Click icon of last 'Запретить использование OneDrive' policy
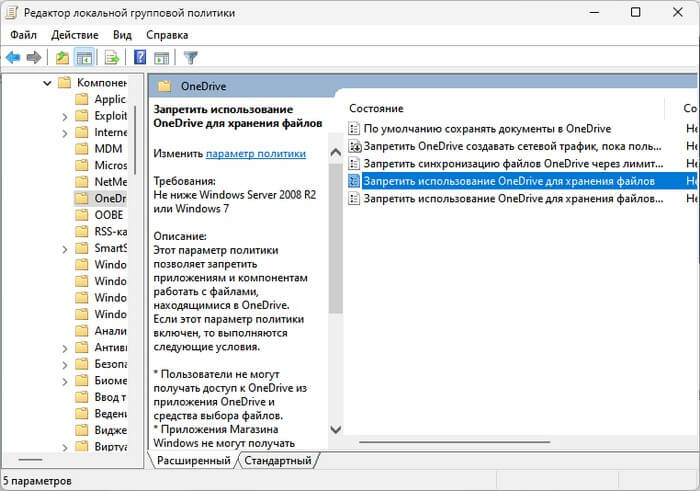Image resolution: width=700 pixels, height=491 pixels. [x=354, y=198]
